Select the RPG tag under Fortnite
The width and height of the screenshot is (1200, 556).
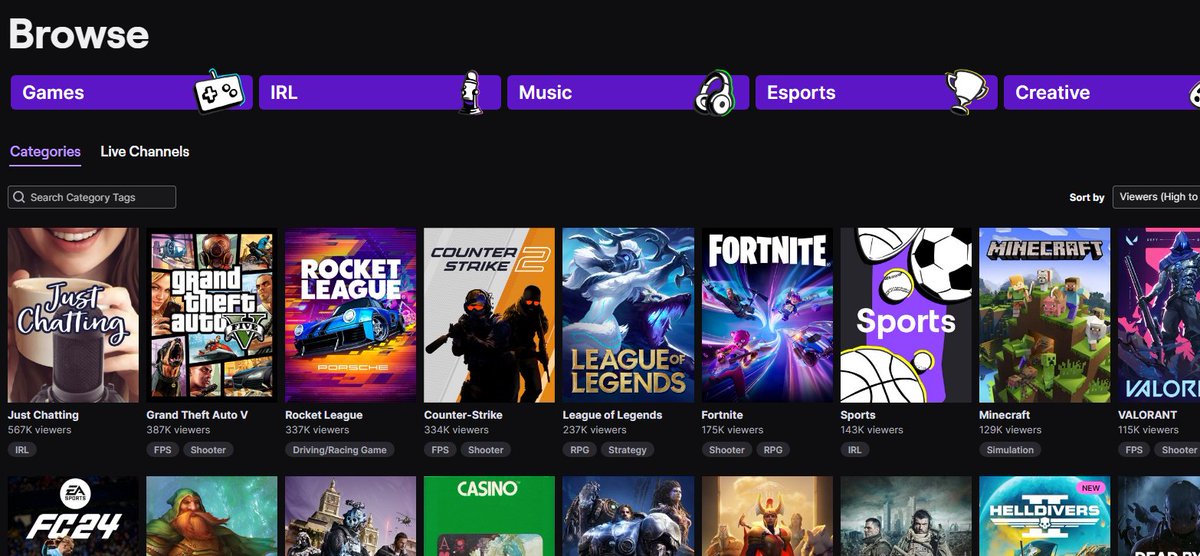[774, 450]
